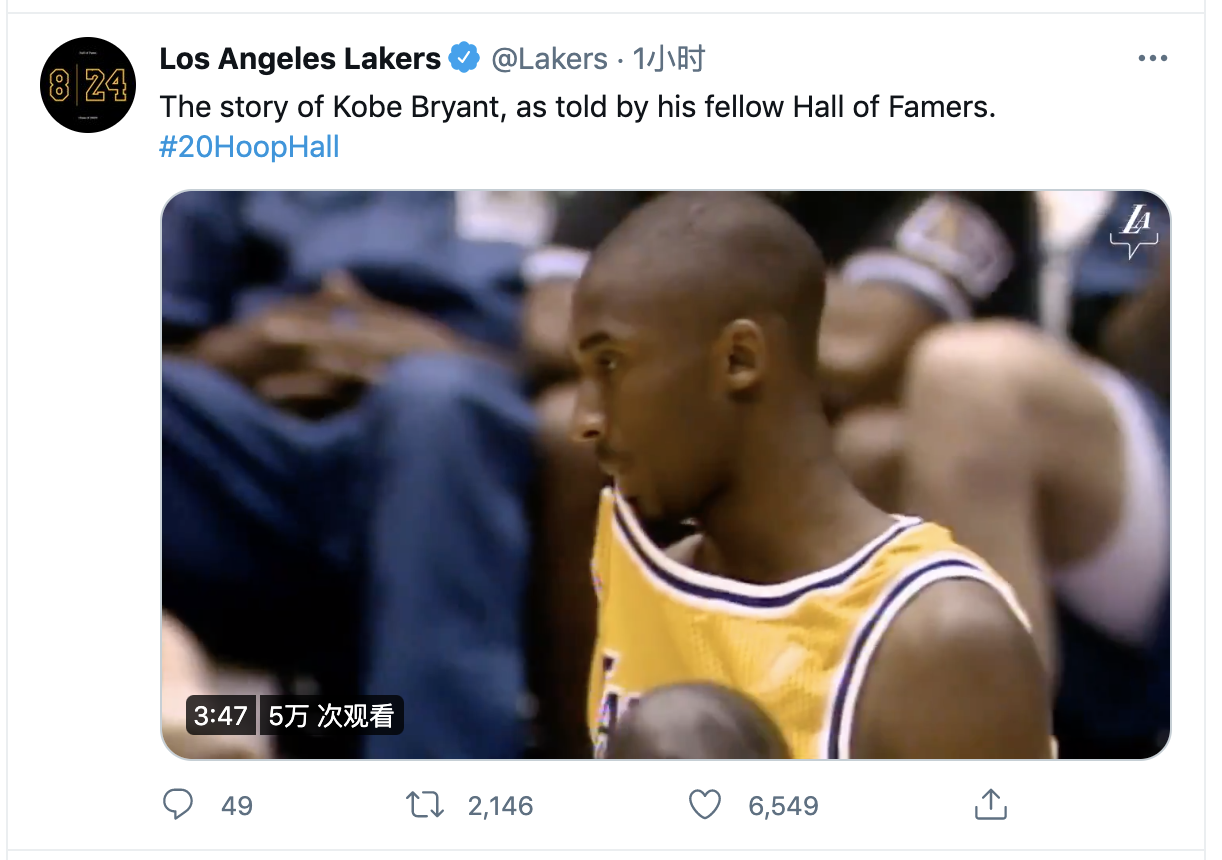Click the tweet text about Kobe Bryant

[577, 106]
